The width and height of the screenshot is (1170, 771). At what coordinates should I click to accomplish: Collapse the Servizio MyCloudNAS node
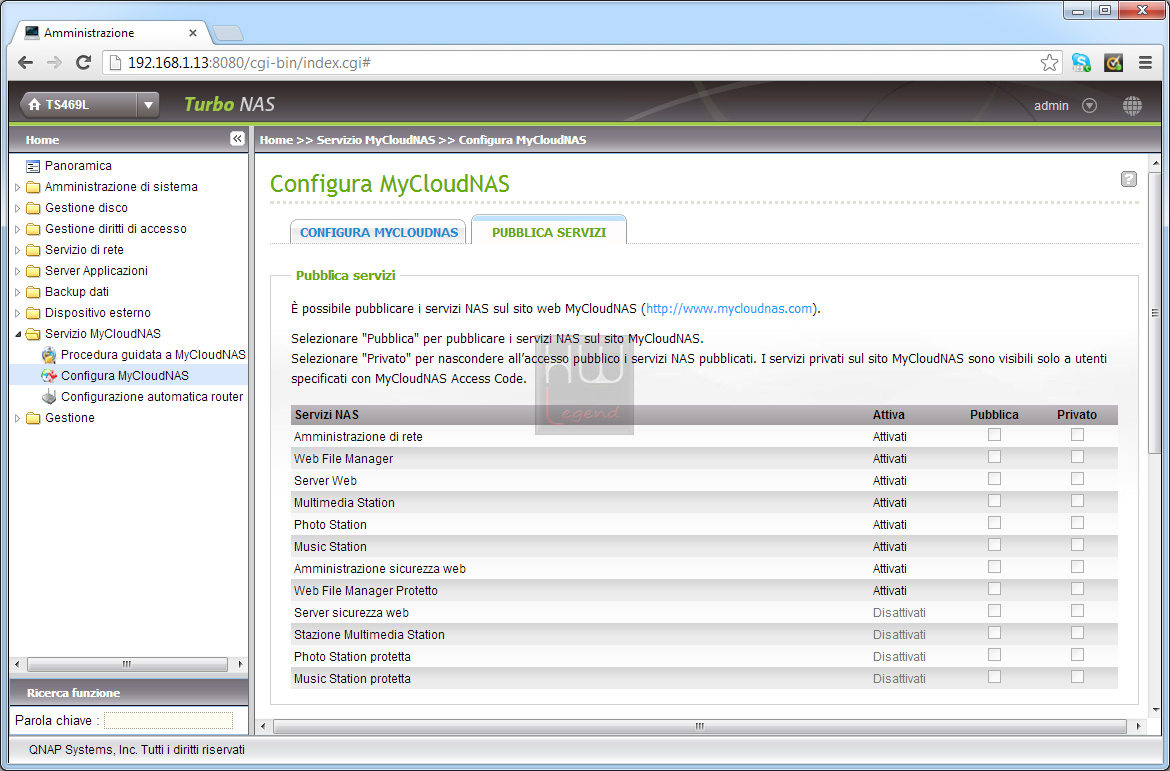18,334
